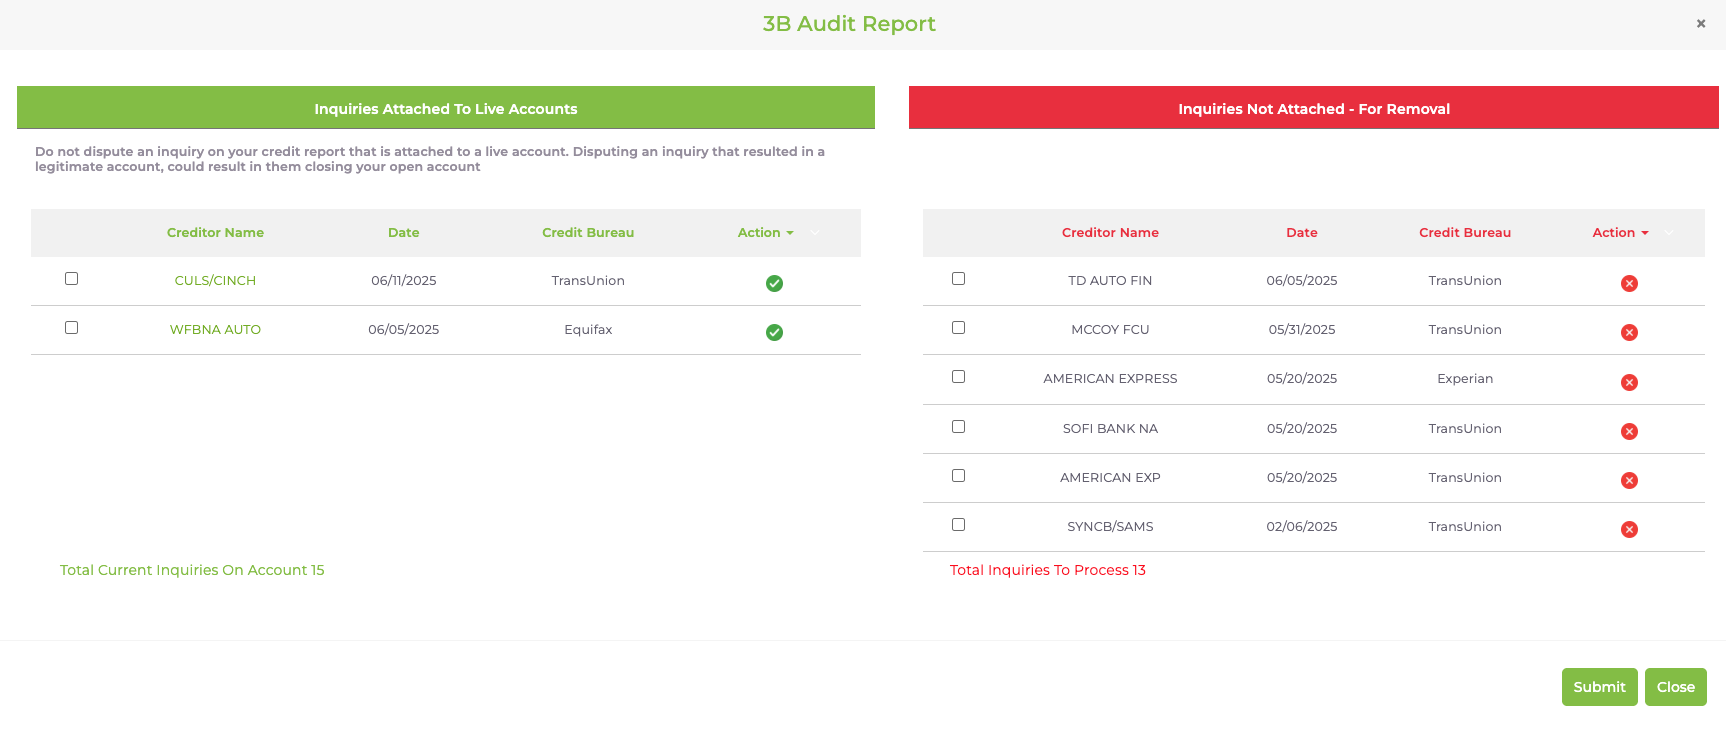This screenshot has height=731, width=1726.
Task: Click green Creditor Name column header
Action: [x=215, y=232]
